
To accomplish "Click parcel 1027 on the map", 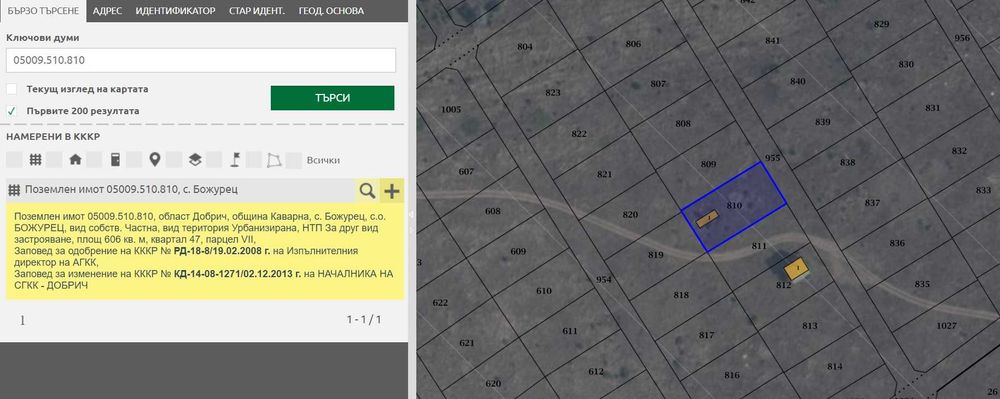I will click(947, 326).
